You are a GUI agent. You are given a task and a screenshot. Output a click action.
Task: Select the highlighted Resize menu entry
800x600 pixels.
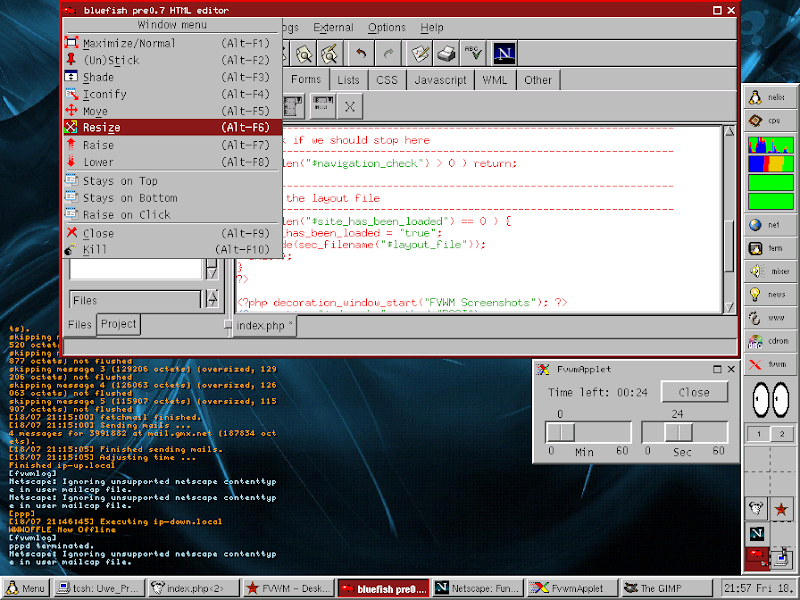(x=172, y=128)
